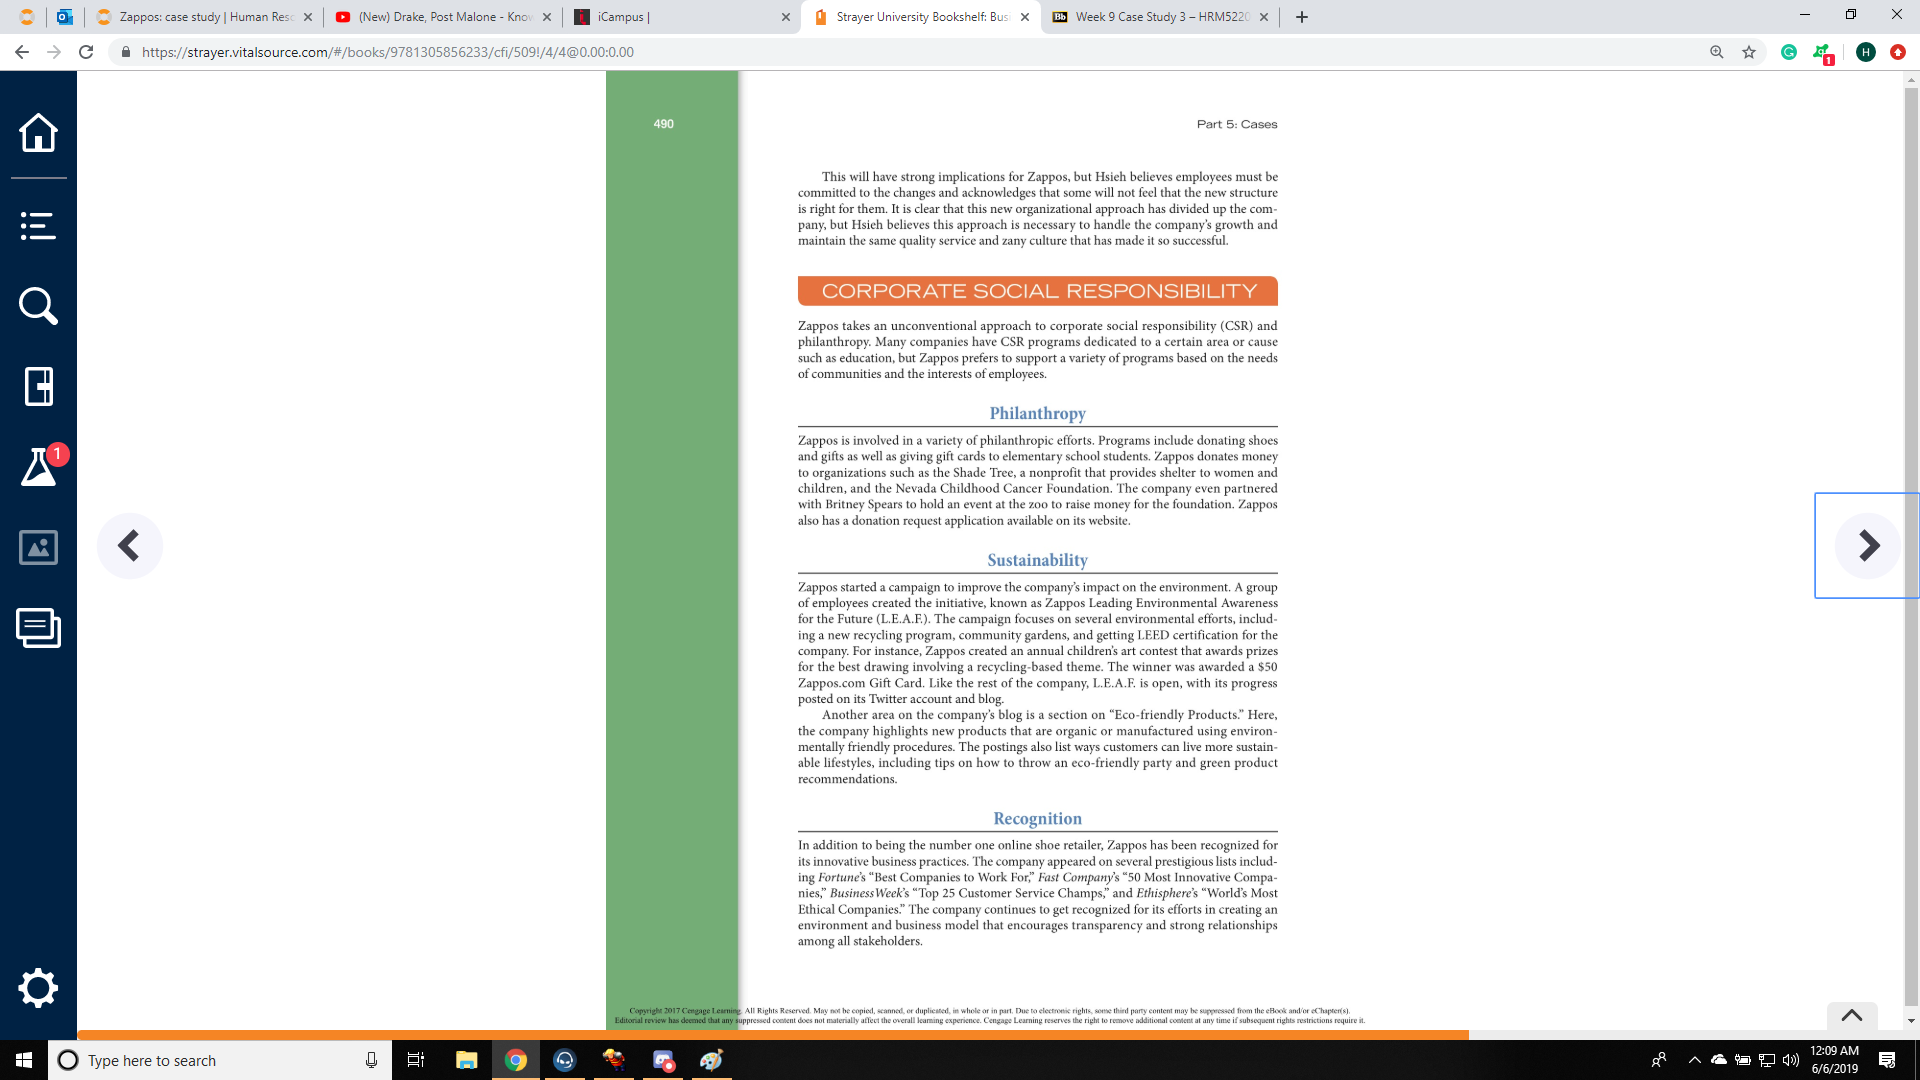Open the taskbar clock and date
Viewport: 1920px width, 1080px height.
pos(1834,1060)
